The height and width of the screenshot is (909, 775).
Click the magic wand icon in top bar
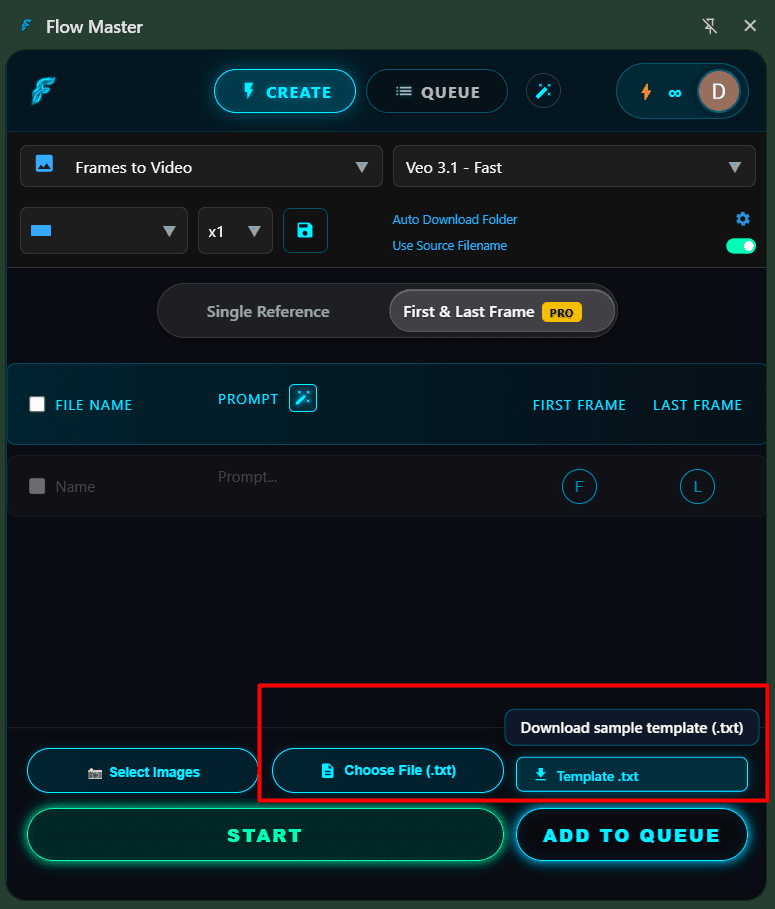(x=543, y=92)
